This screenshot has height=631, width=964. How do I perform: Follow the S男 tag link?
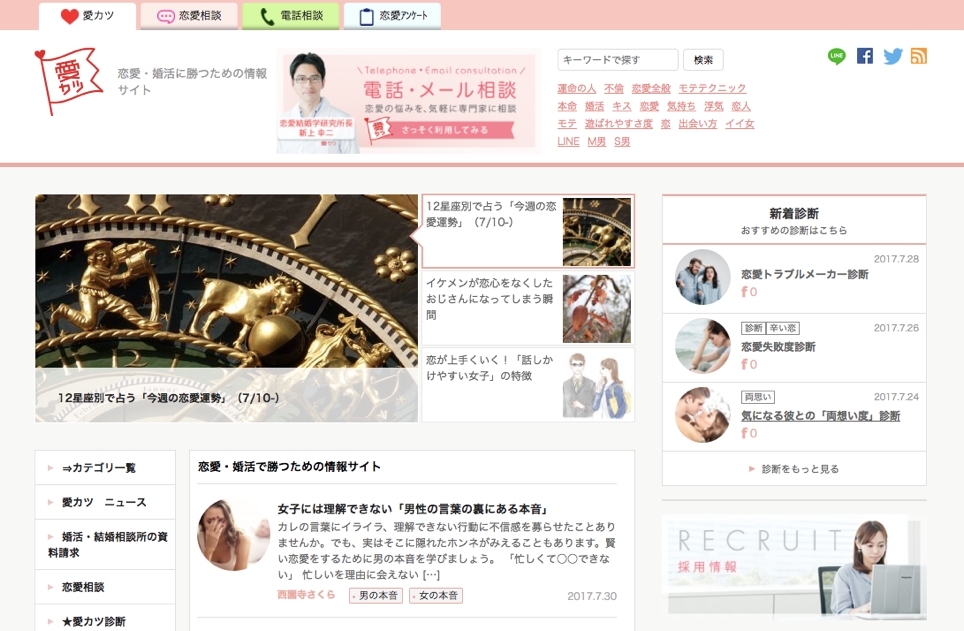click(x=622, y=141)
